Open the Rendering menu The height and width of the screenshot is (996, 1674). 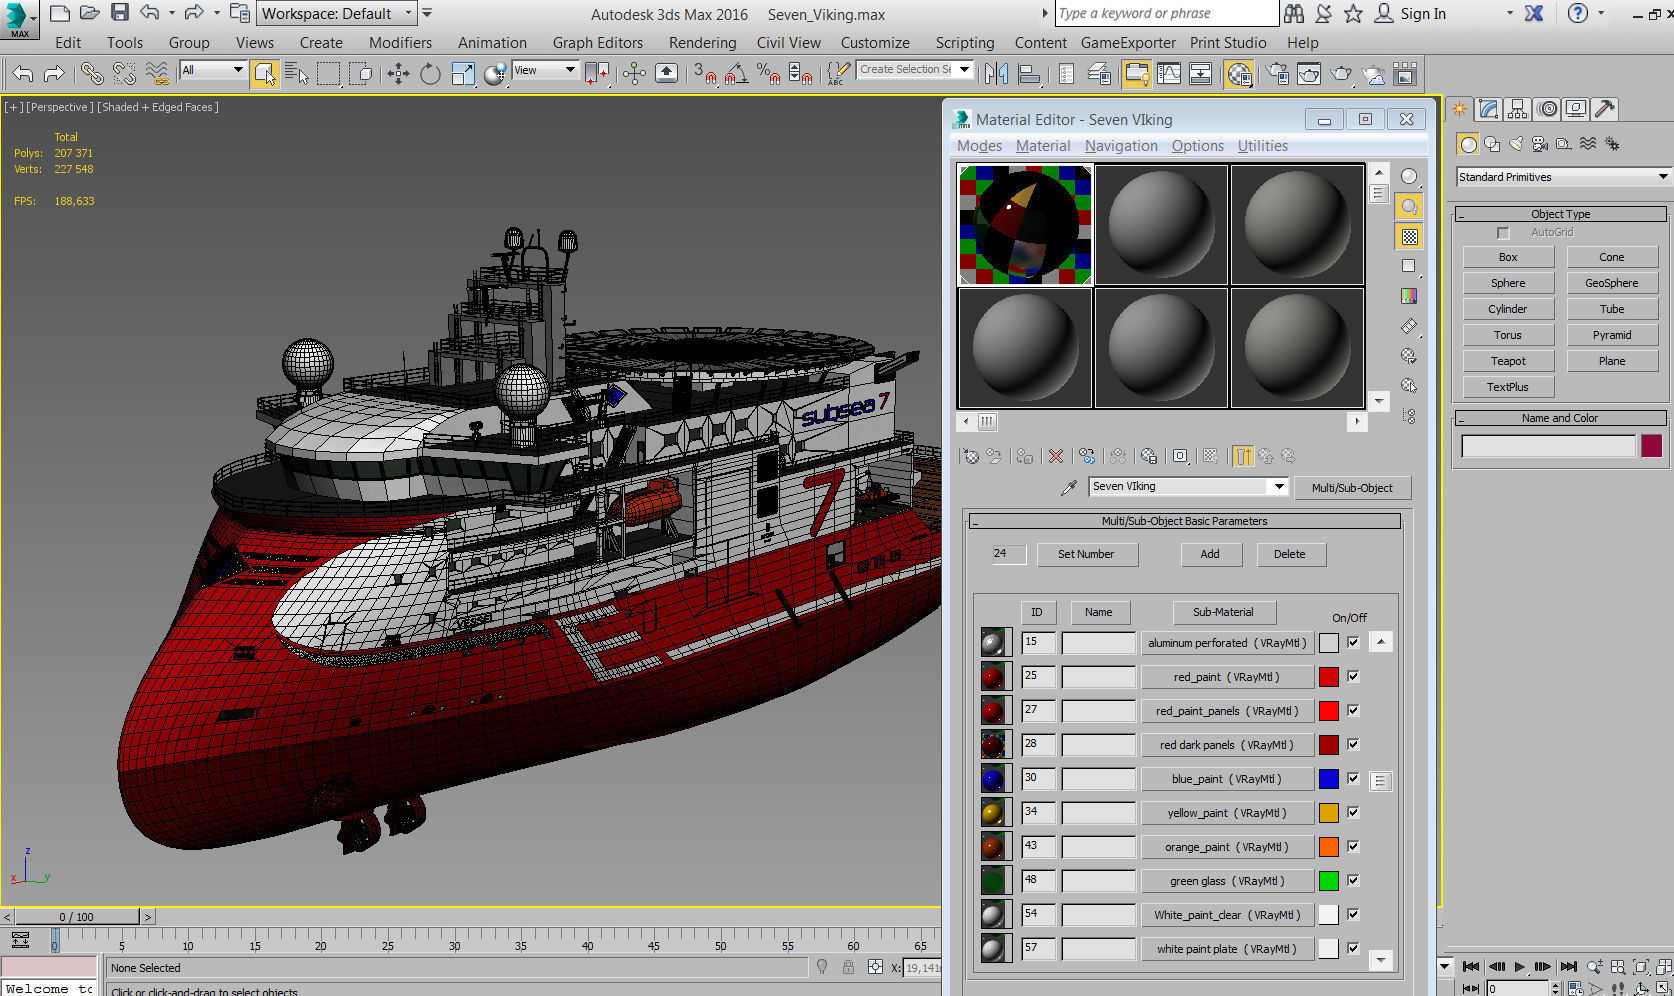tap(702, 43)
